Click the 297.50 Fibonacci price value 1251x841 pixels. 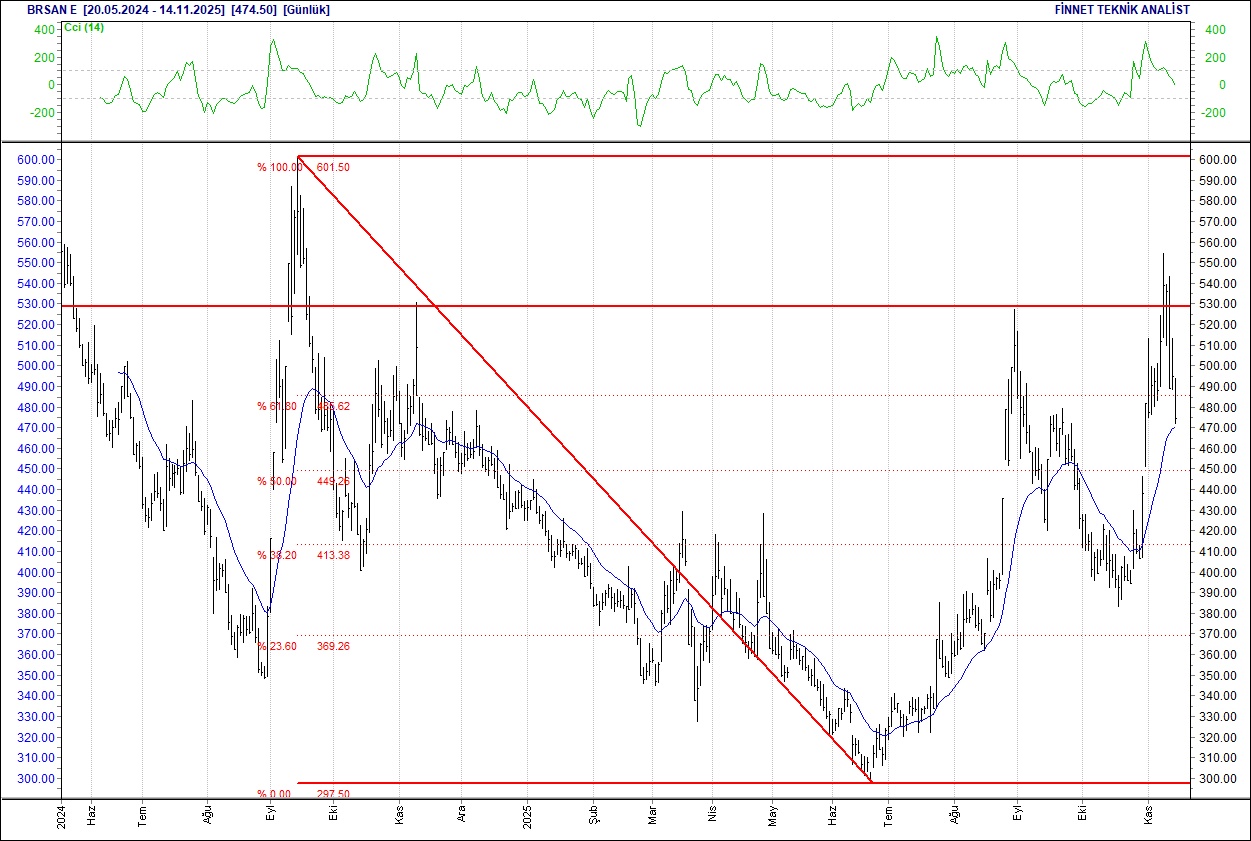coord(333,794)
